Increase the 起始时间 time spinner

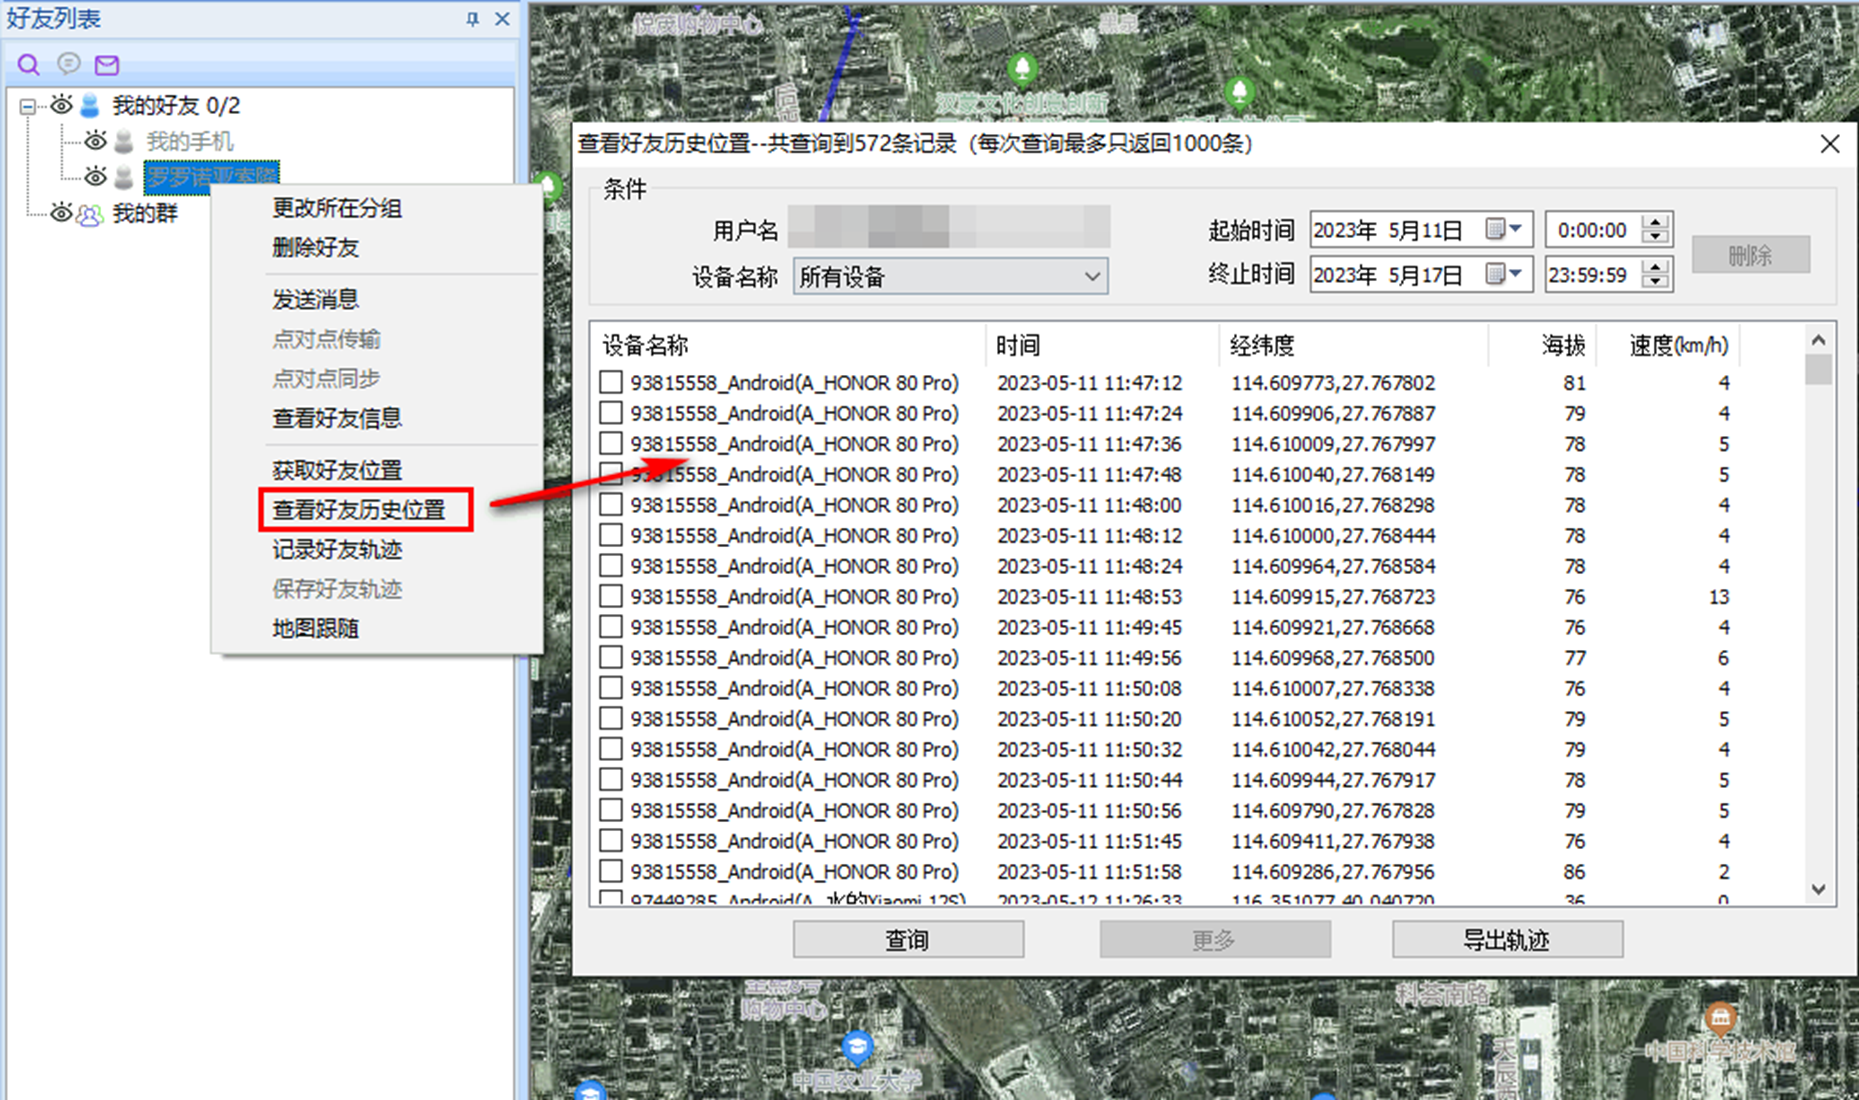pos(1656,223)
